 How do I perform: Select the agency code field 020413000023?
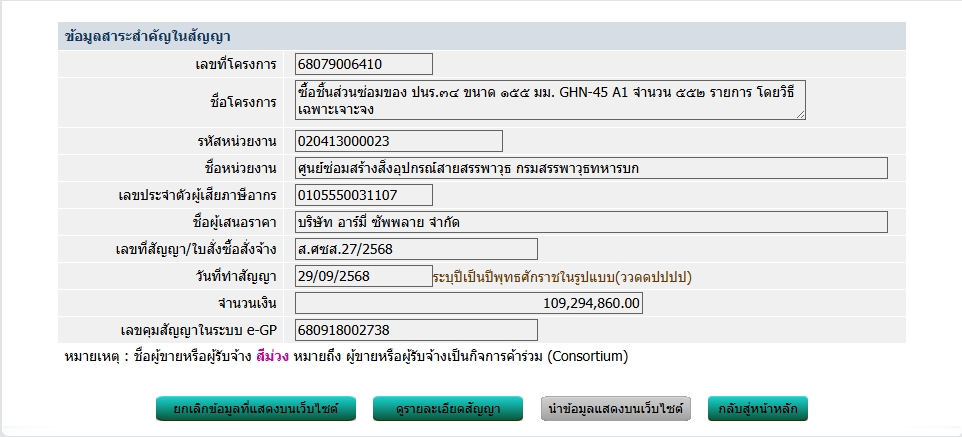pos(399,141)
